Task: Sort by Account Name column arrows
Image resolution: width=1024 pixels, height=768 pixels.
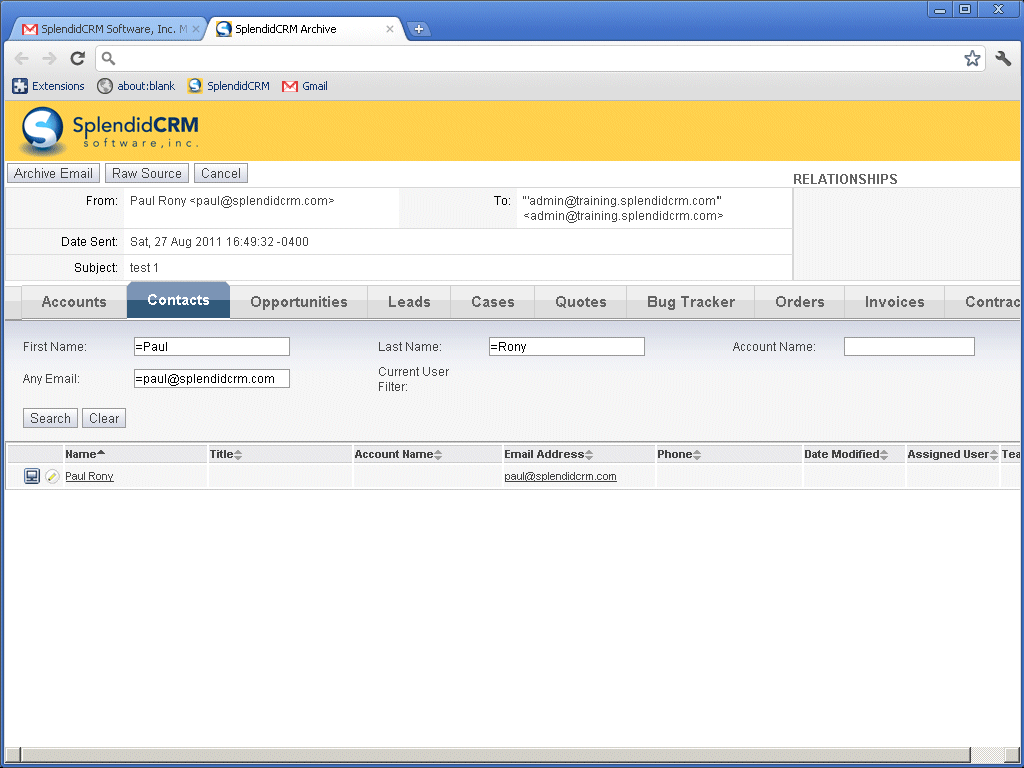Action: (x=438, y=455)
